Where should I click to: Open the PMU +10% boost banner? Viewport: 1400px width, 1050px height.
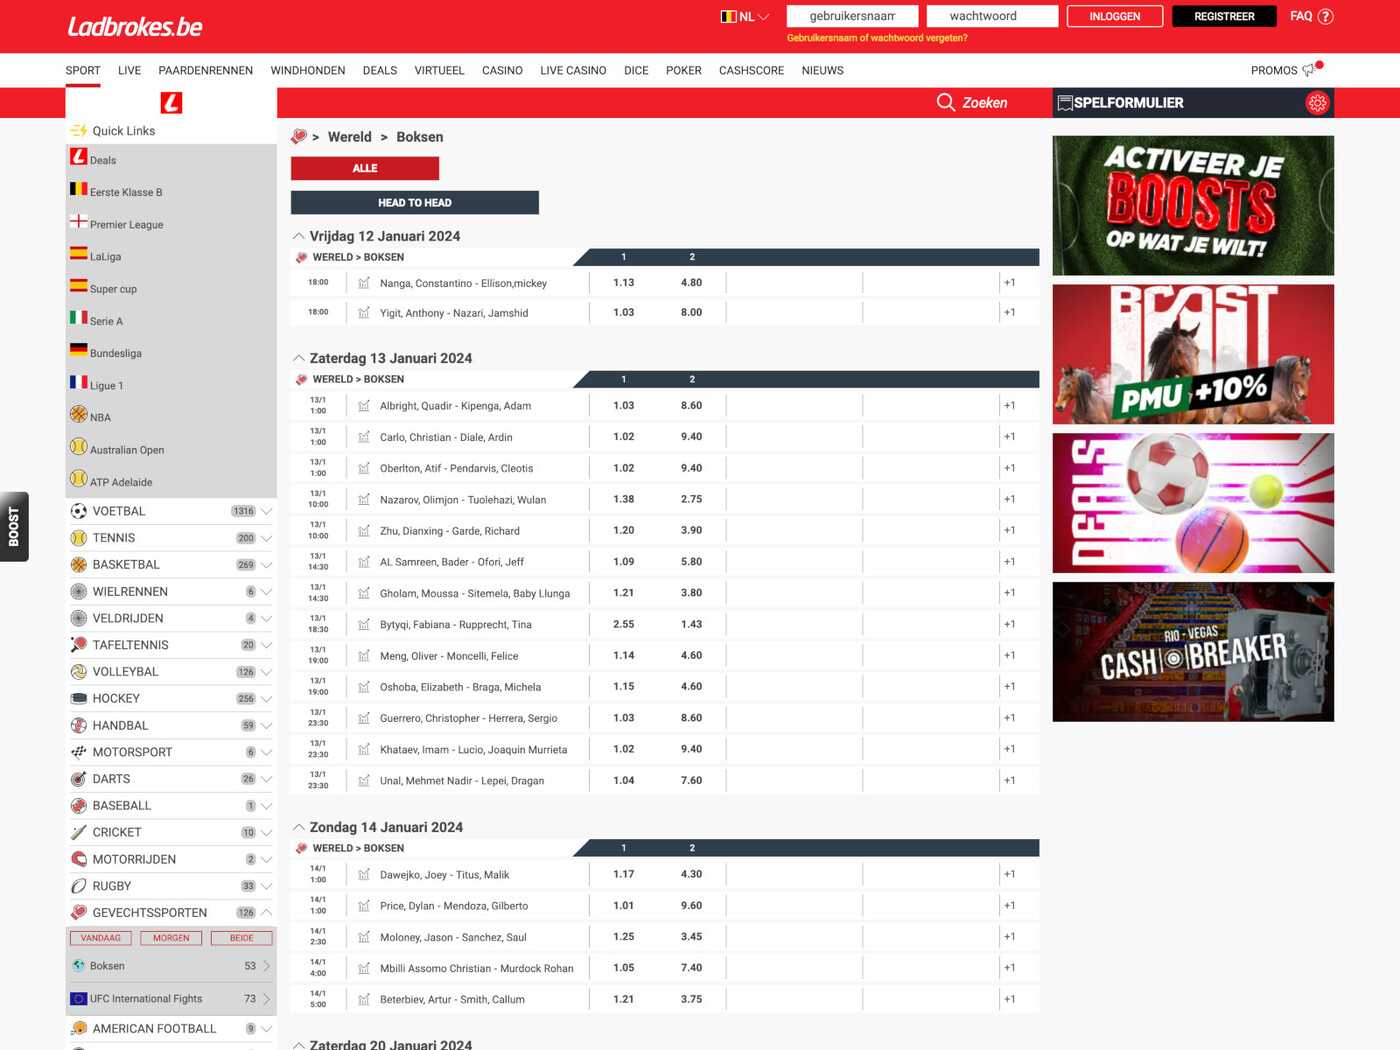click(1193, 355)
